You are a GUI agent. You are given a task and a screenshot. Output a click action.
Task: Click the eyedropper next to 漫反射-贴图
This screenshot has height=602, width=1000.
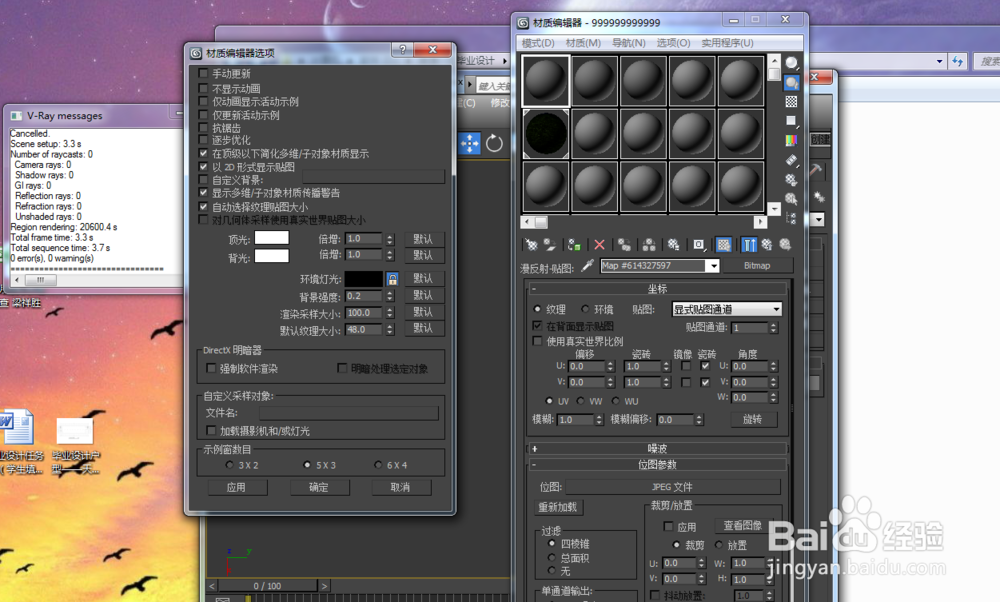(x=586, y=265)
